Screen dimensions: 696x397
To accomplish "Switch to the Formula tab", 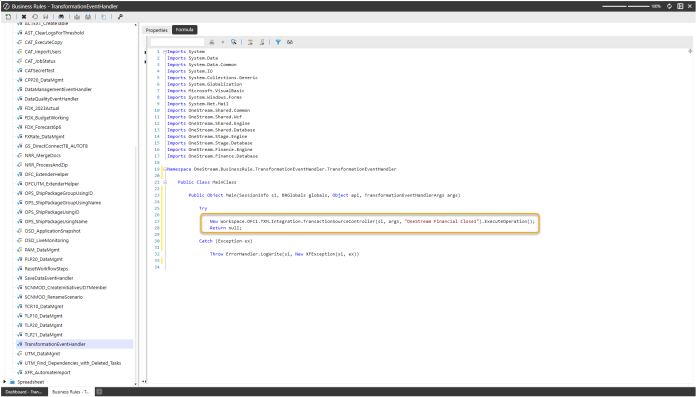I will [x=185, y=30].
